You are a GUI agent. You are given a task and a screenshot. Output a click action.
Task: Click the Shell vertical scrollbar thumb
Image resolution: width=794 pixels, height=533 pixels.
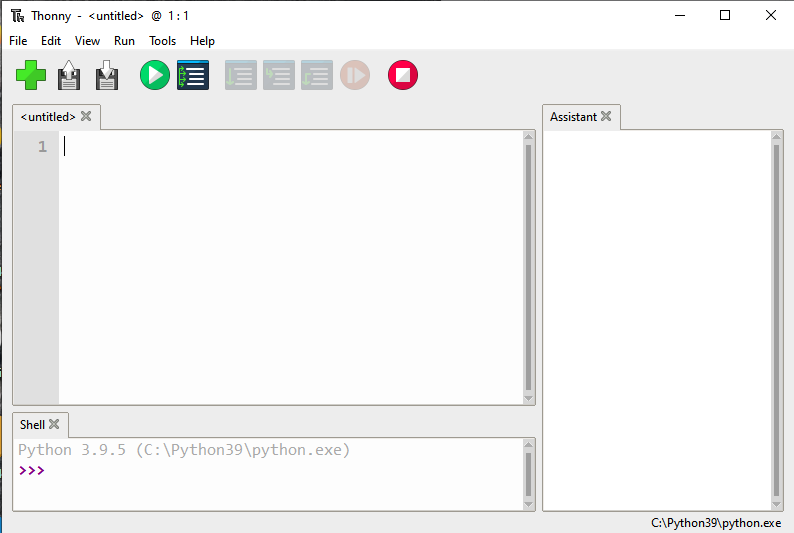point(528,474)
